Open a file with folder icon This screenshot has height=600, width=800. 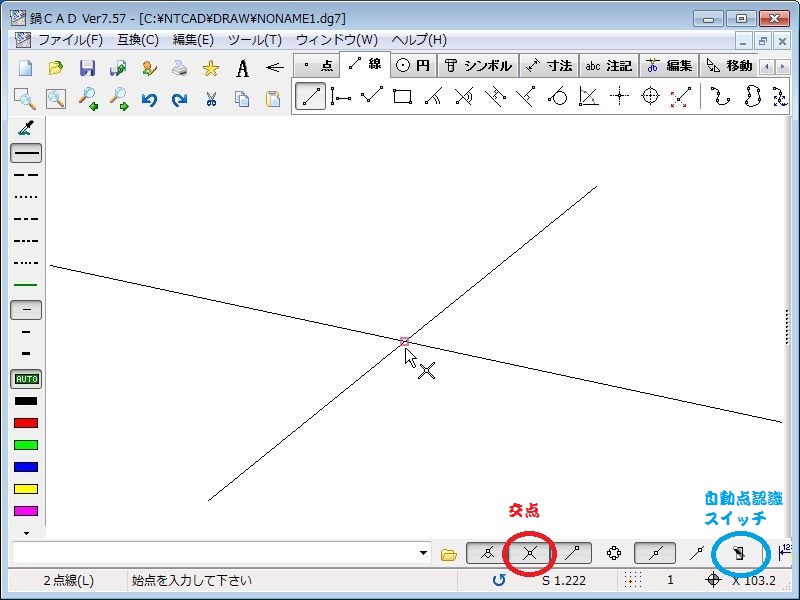coord(56,68)
